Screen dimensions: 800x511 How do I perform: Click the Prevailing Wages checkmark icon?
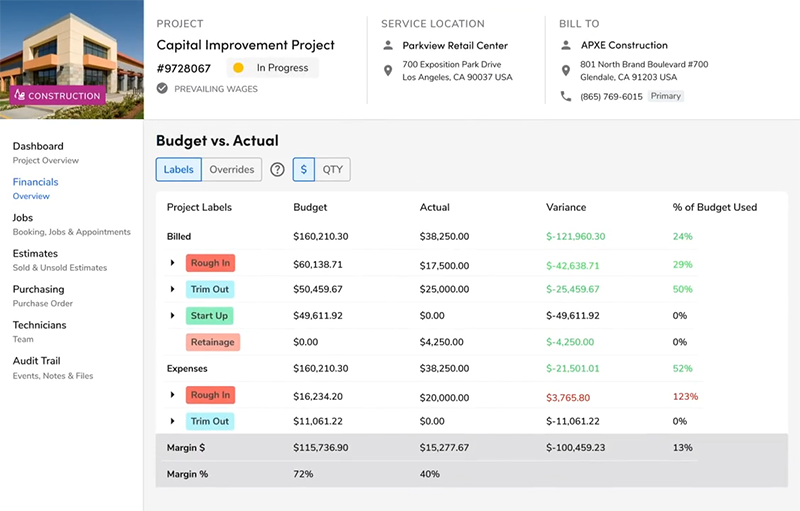[x=162, y=89]
